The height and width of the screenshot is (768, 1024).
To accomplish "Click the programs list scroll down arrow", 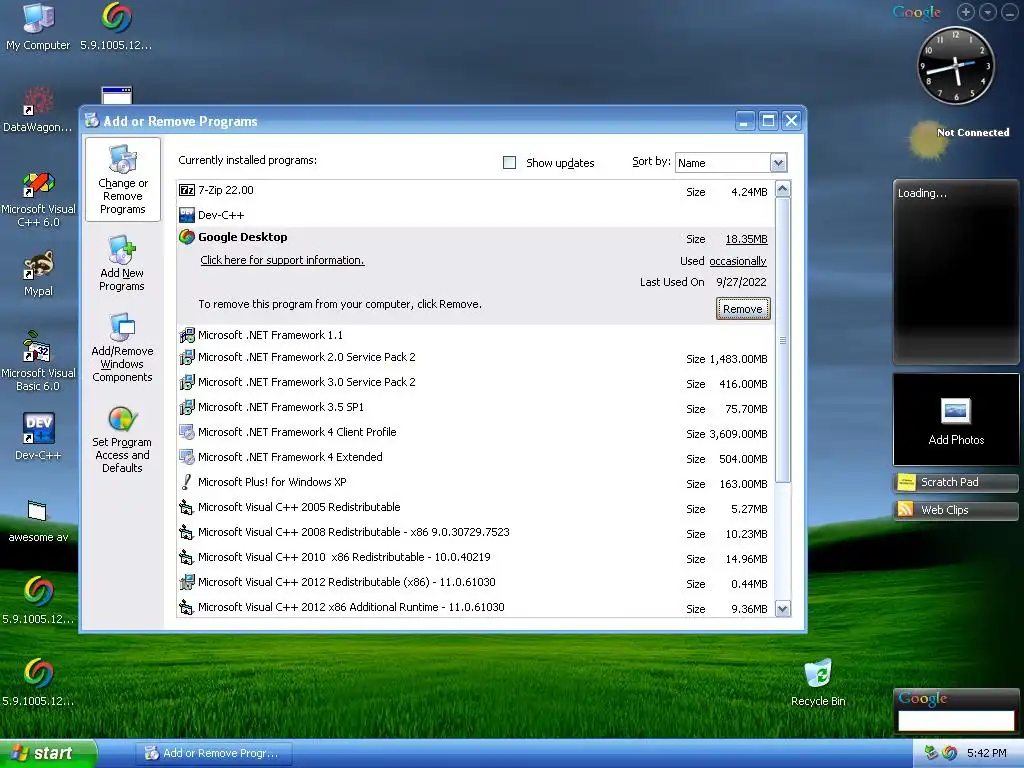I will click(x=782, y=609).
